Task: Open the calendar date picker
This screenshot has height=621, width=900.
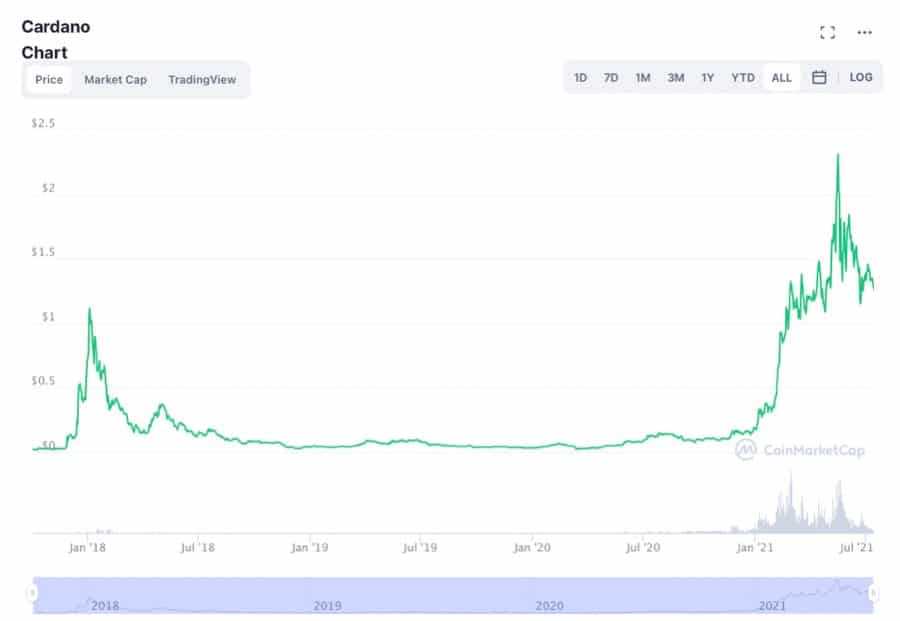Action: tap(817, 77)
